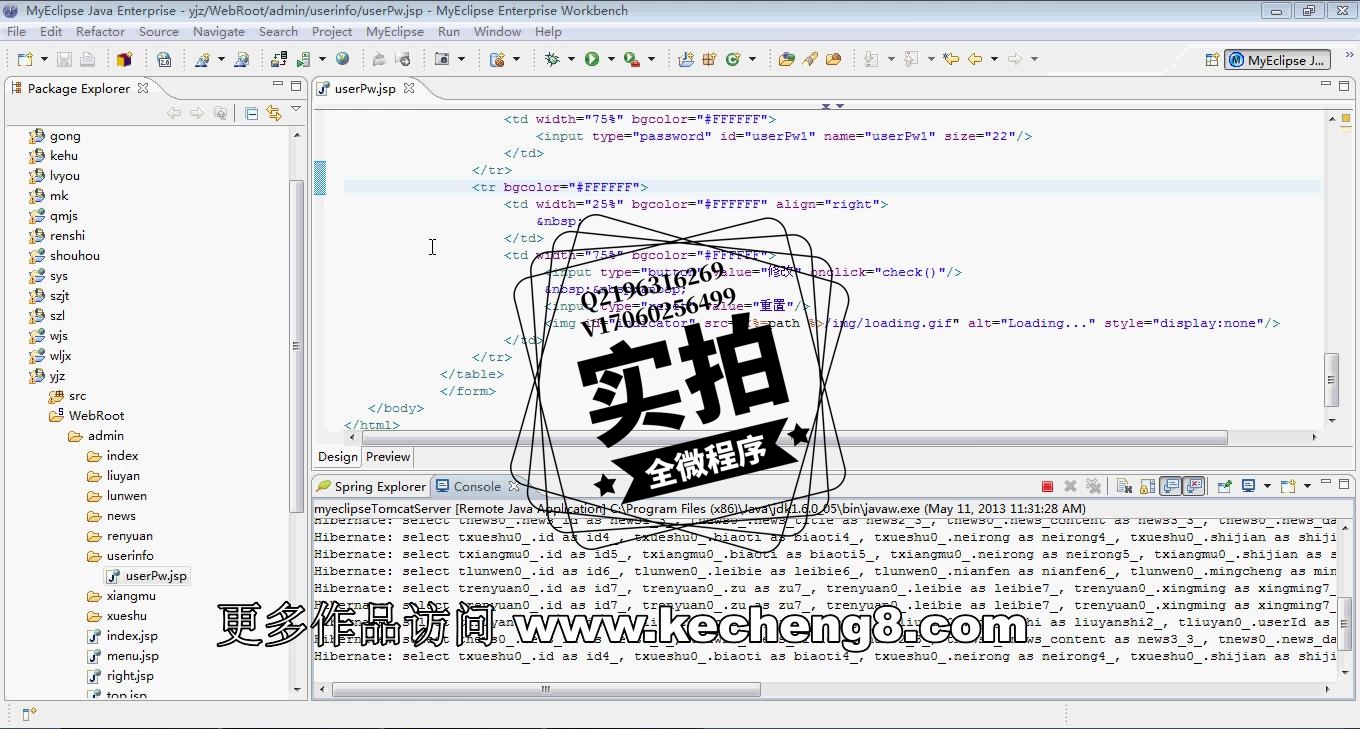Click the Remove All Terminated Launches icon
The image size is (1360, 729).
point(1093,486)
